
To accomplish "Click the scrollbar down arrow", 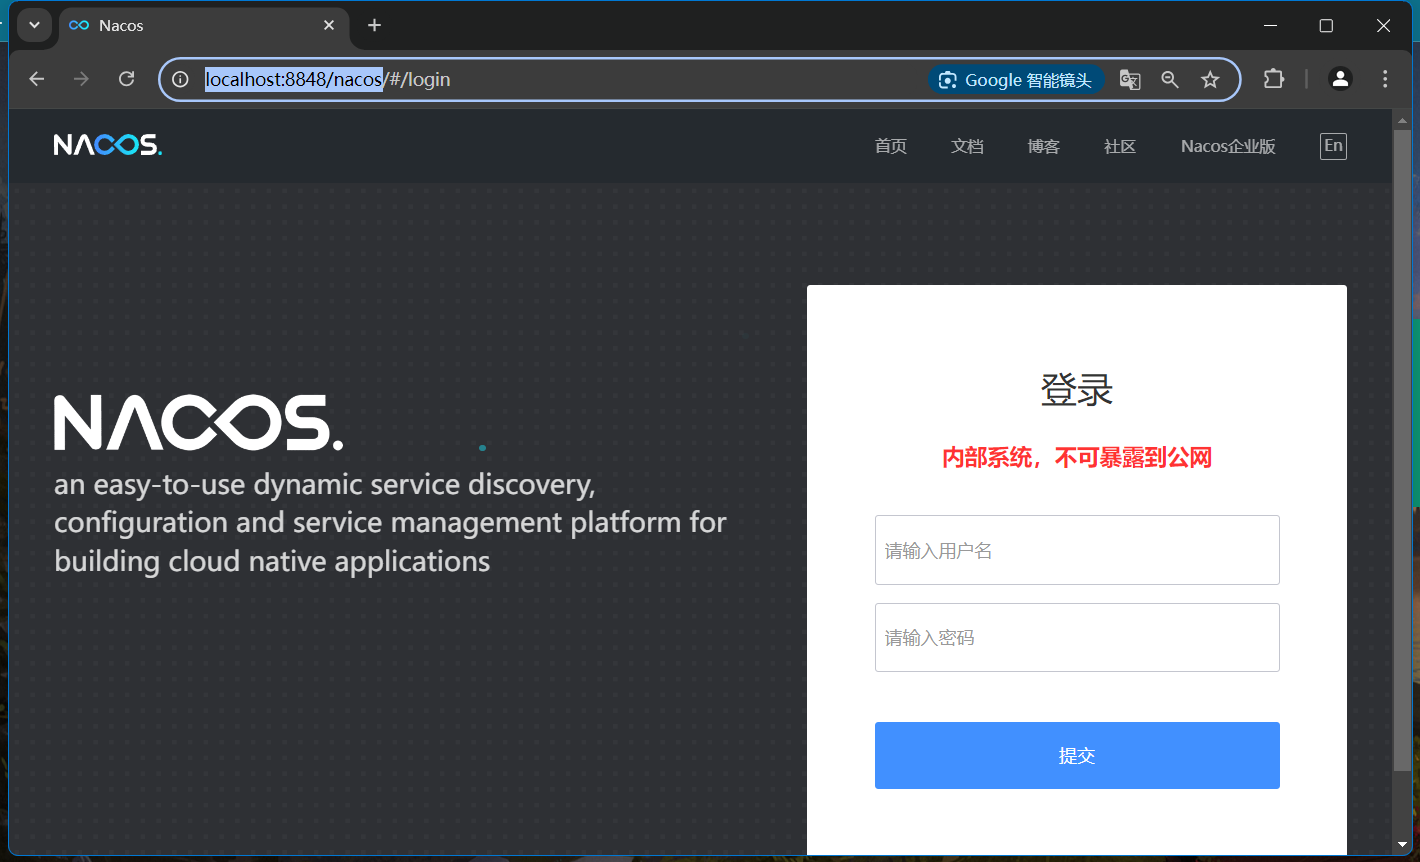I will [x=1402, y=845].
